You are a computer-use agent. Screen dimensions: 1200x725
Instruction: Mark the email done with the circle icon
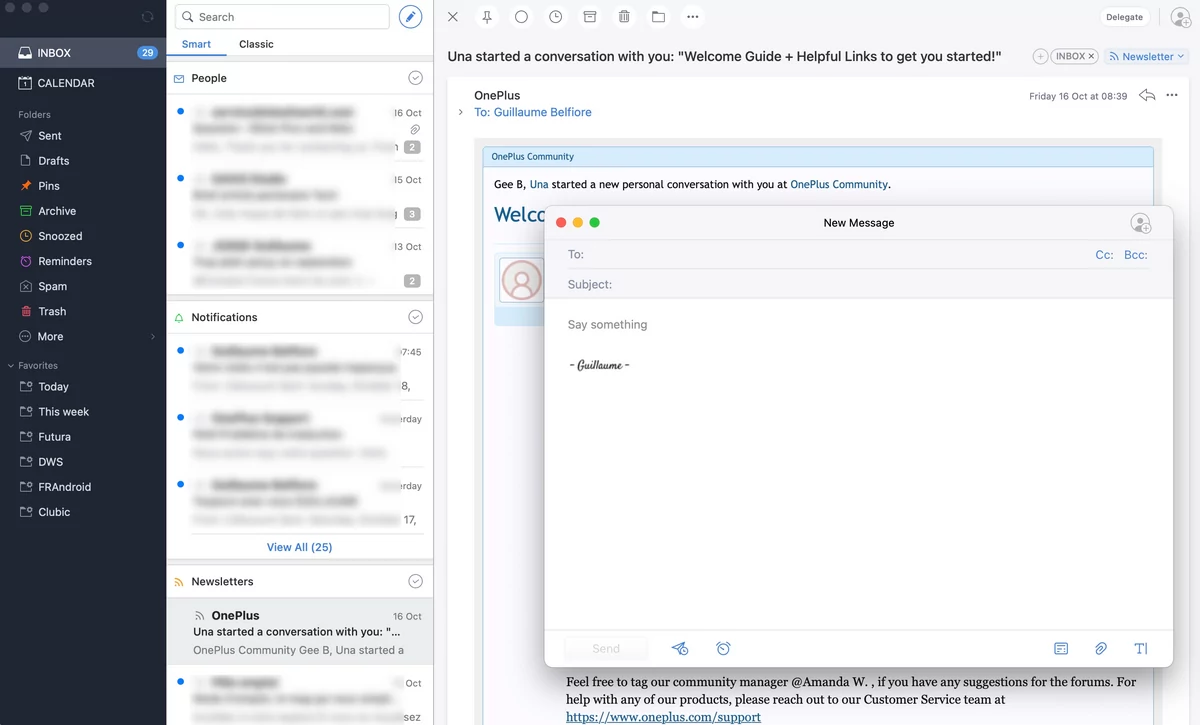[521, 17]
